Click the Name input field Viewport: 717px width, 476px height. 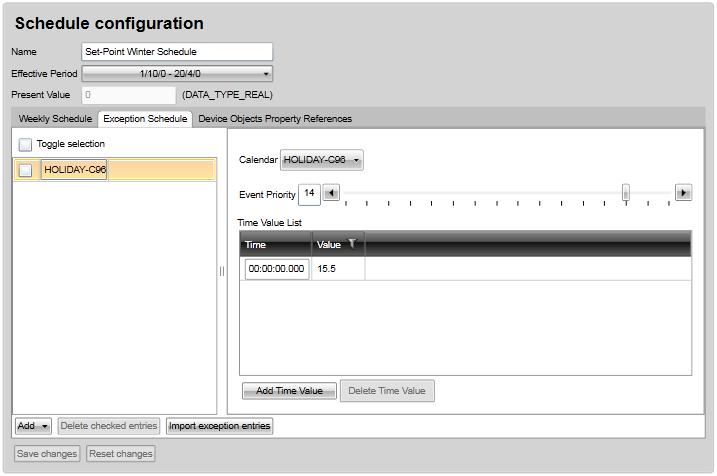coord(177,52)
